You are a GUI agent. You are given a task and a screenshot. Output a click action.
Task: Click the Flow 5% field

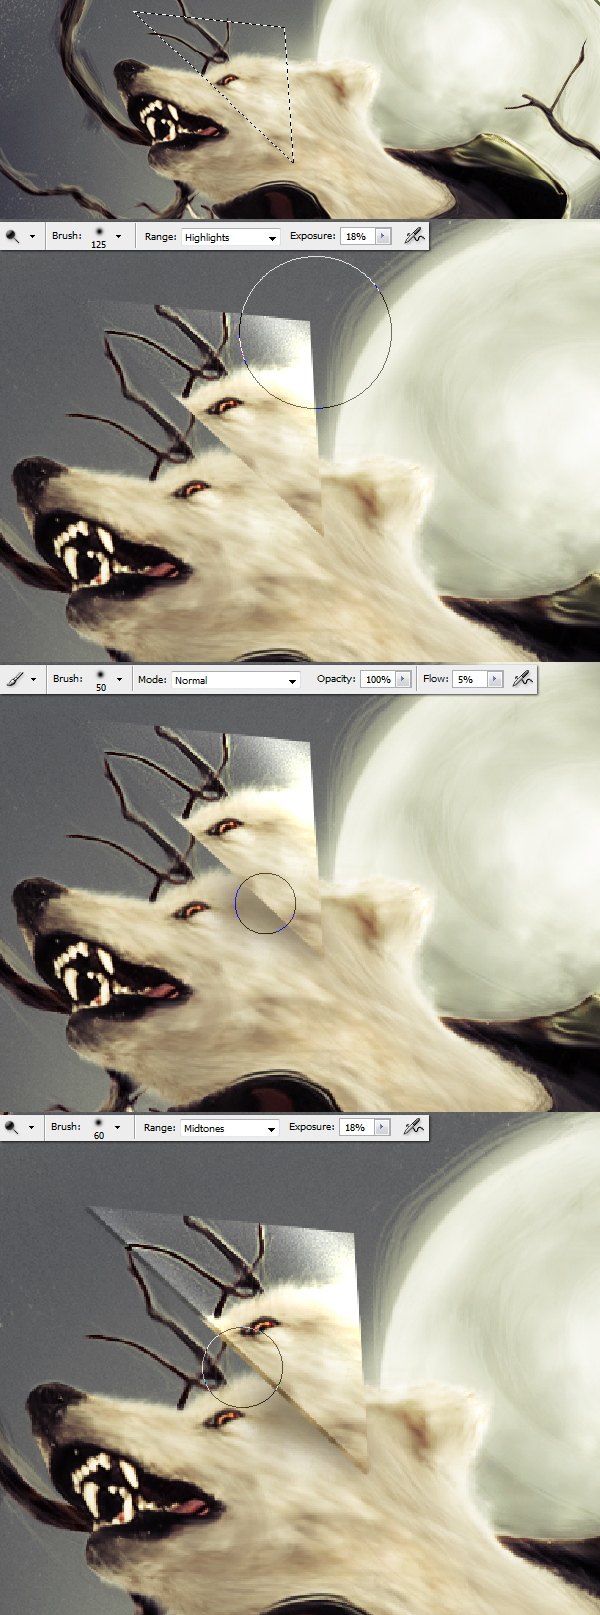pyautogui.click(x=470, y=679)
